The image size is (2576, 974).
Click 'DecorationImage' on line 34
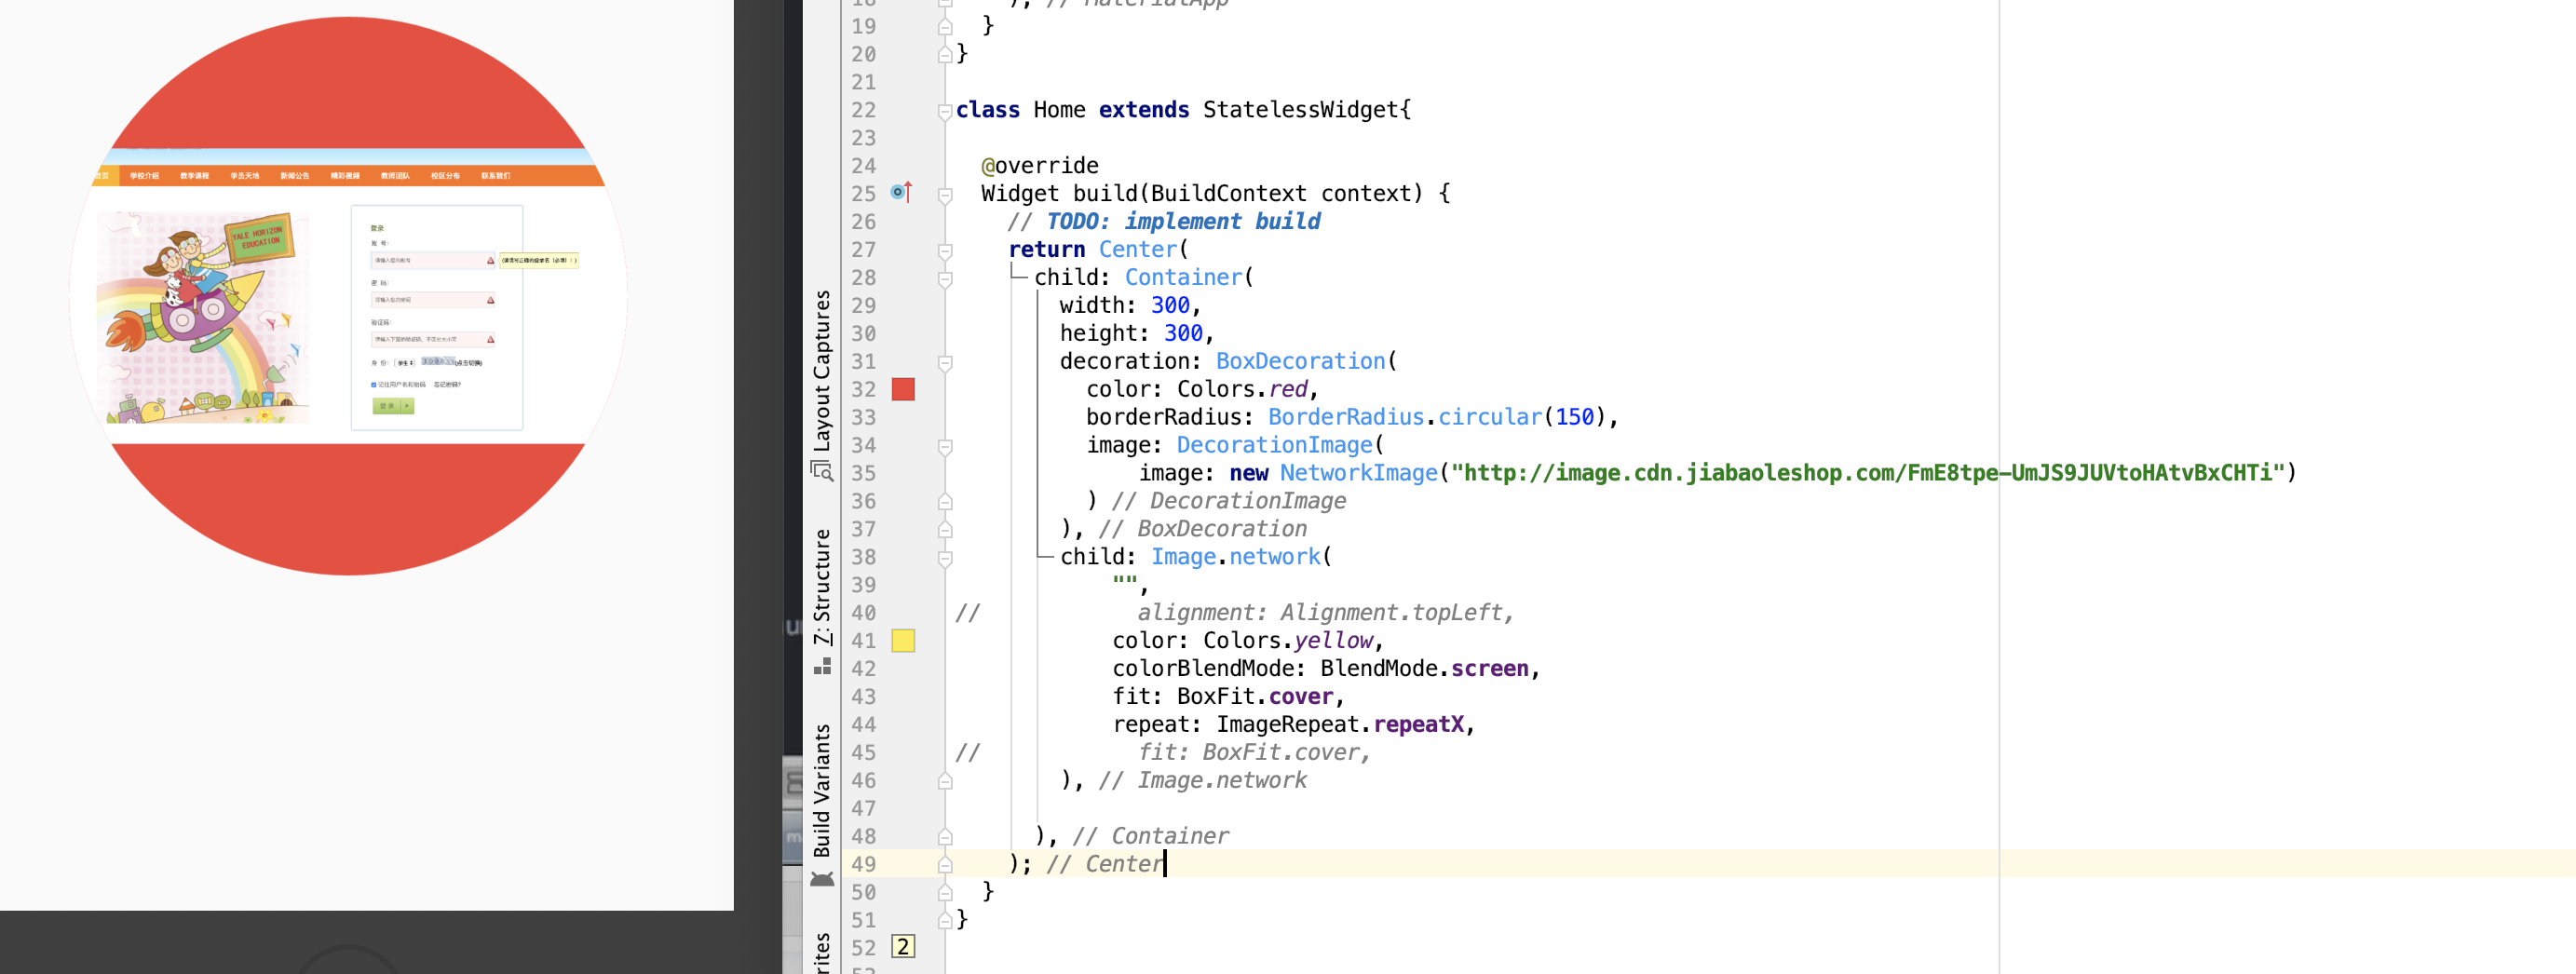1274,445
